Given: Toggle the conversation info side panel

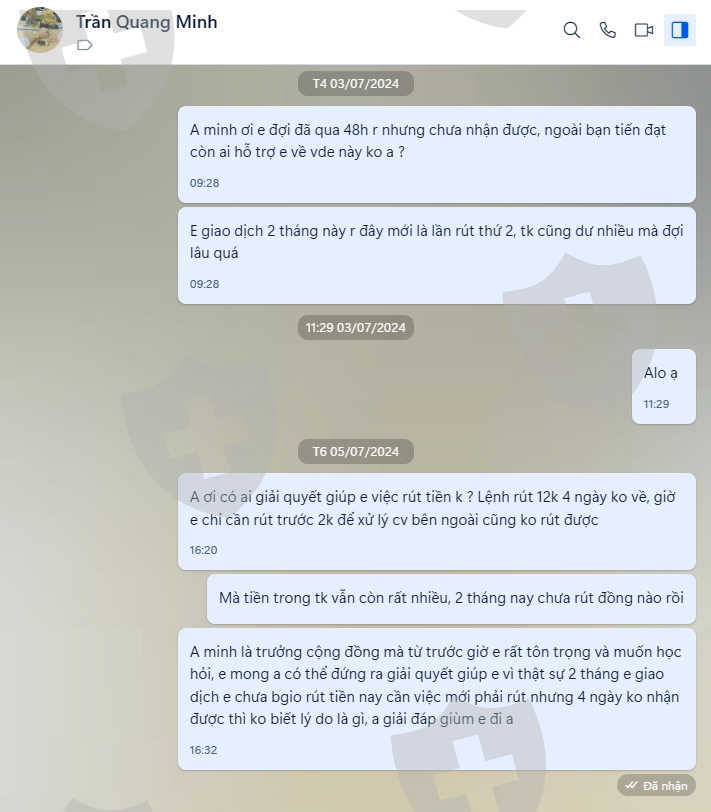Looking at the screenshot, I should coord(679,30).
